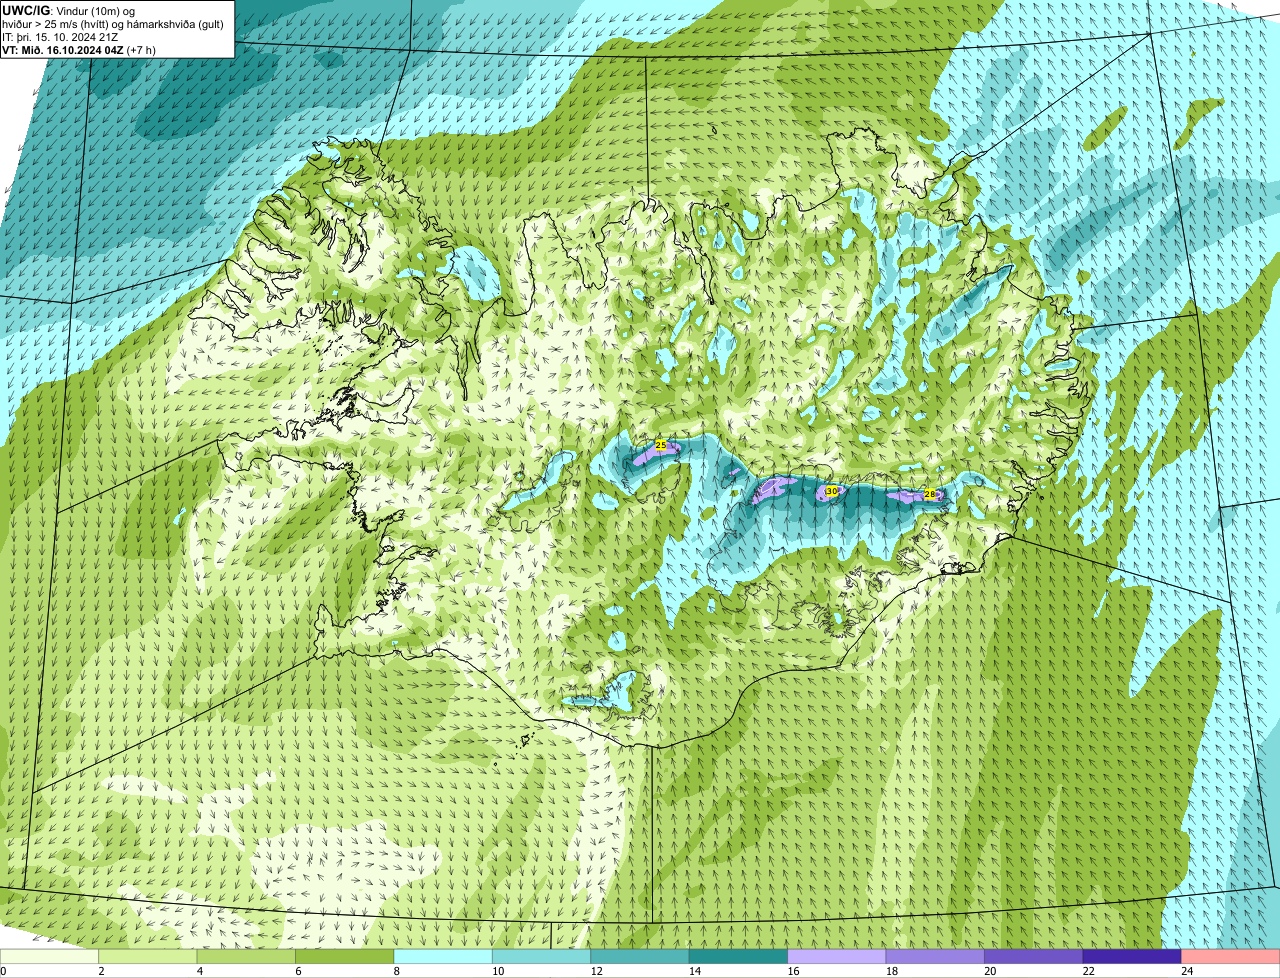The image size is (1280, 978).
Task: Select the 18–20 m/s light purple legend swatch
Action: 935,956
